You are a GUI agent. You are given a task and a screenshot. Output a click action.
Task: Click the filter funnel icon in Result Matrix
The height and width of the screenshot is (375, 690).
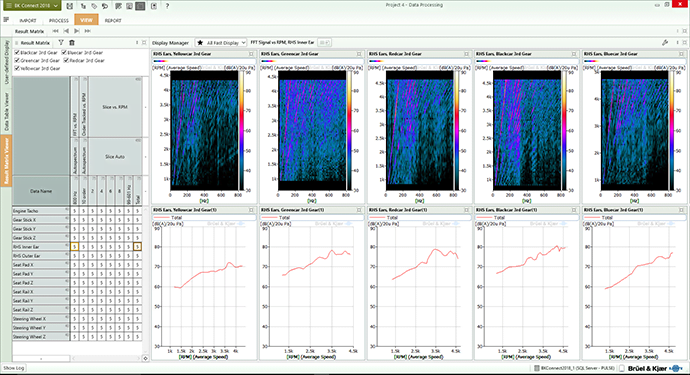61,43
